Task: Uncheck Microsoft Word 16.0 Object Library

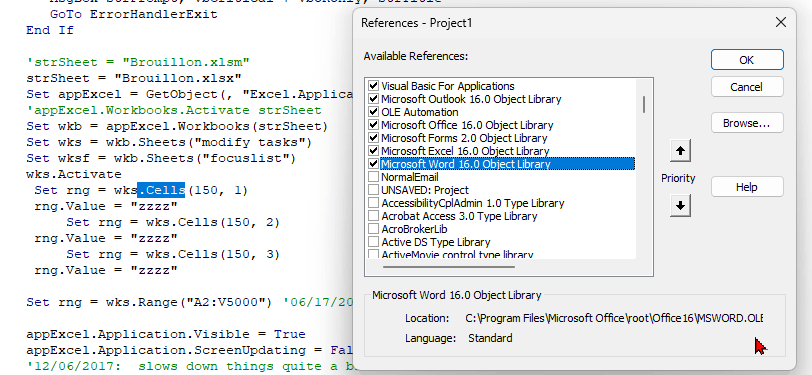Action: tap(373, 164)
